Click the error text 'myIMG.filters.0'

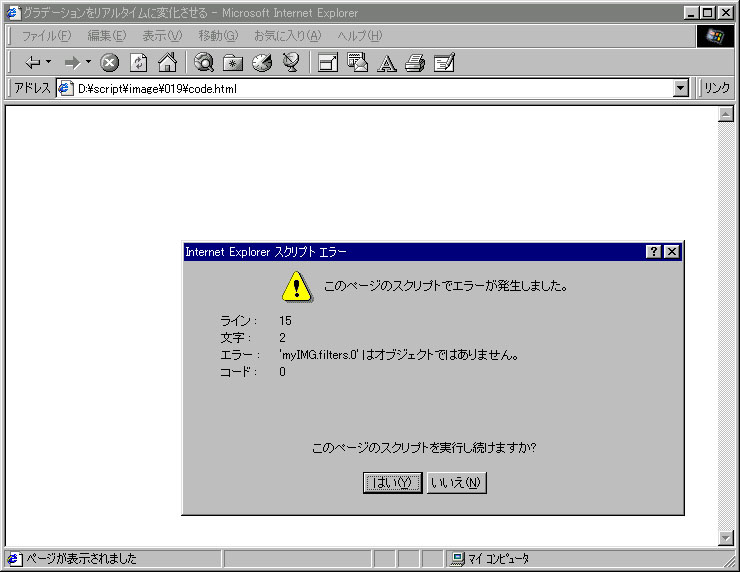point(320,355)
